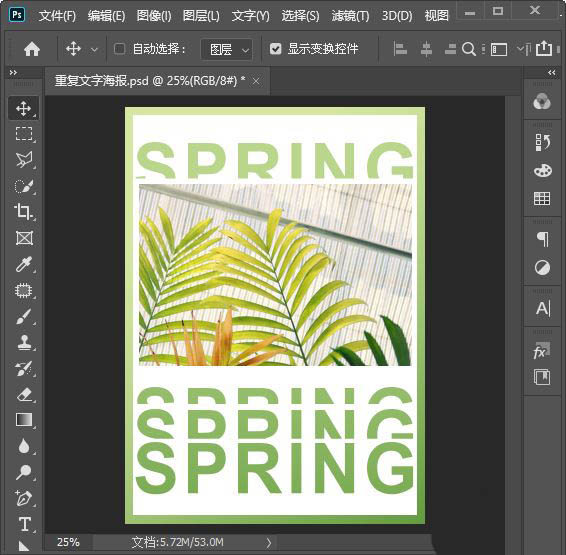The height and width of the screenshot is (555, 566).
Task: Expand the Move tool preset dropdown arrow
Action: [94, 49]
